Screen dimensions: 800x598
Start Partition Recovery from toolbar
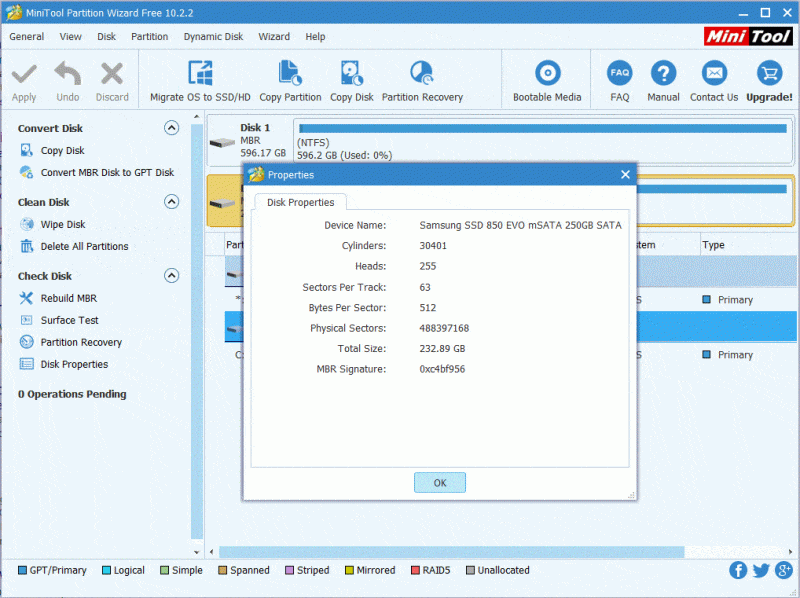pyautogui.click(x=422, y=82)
